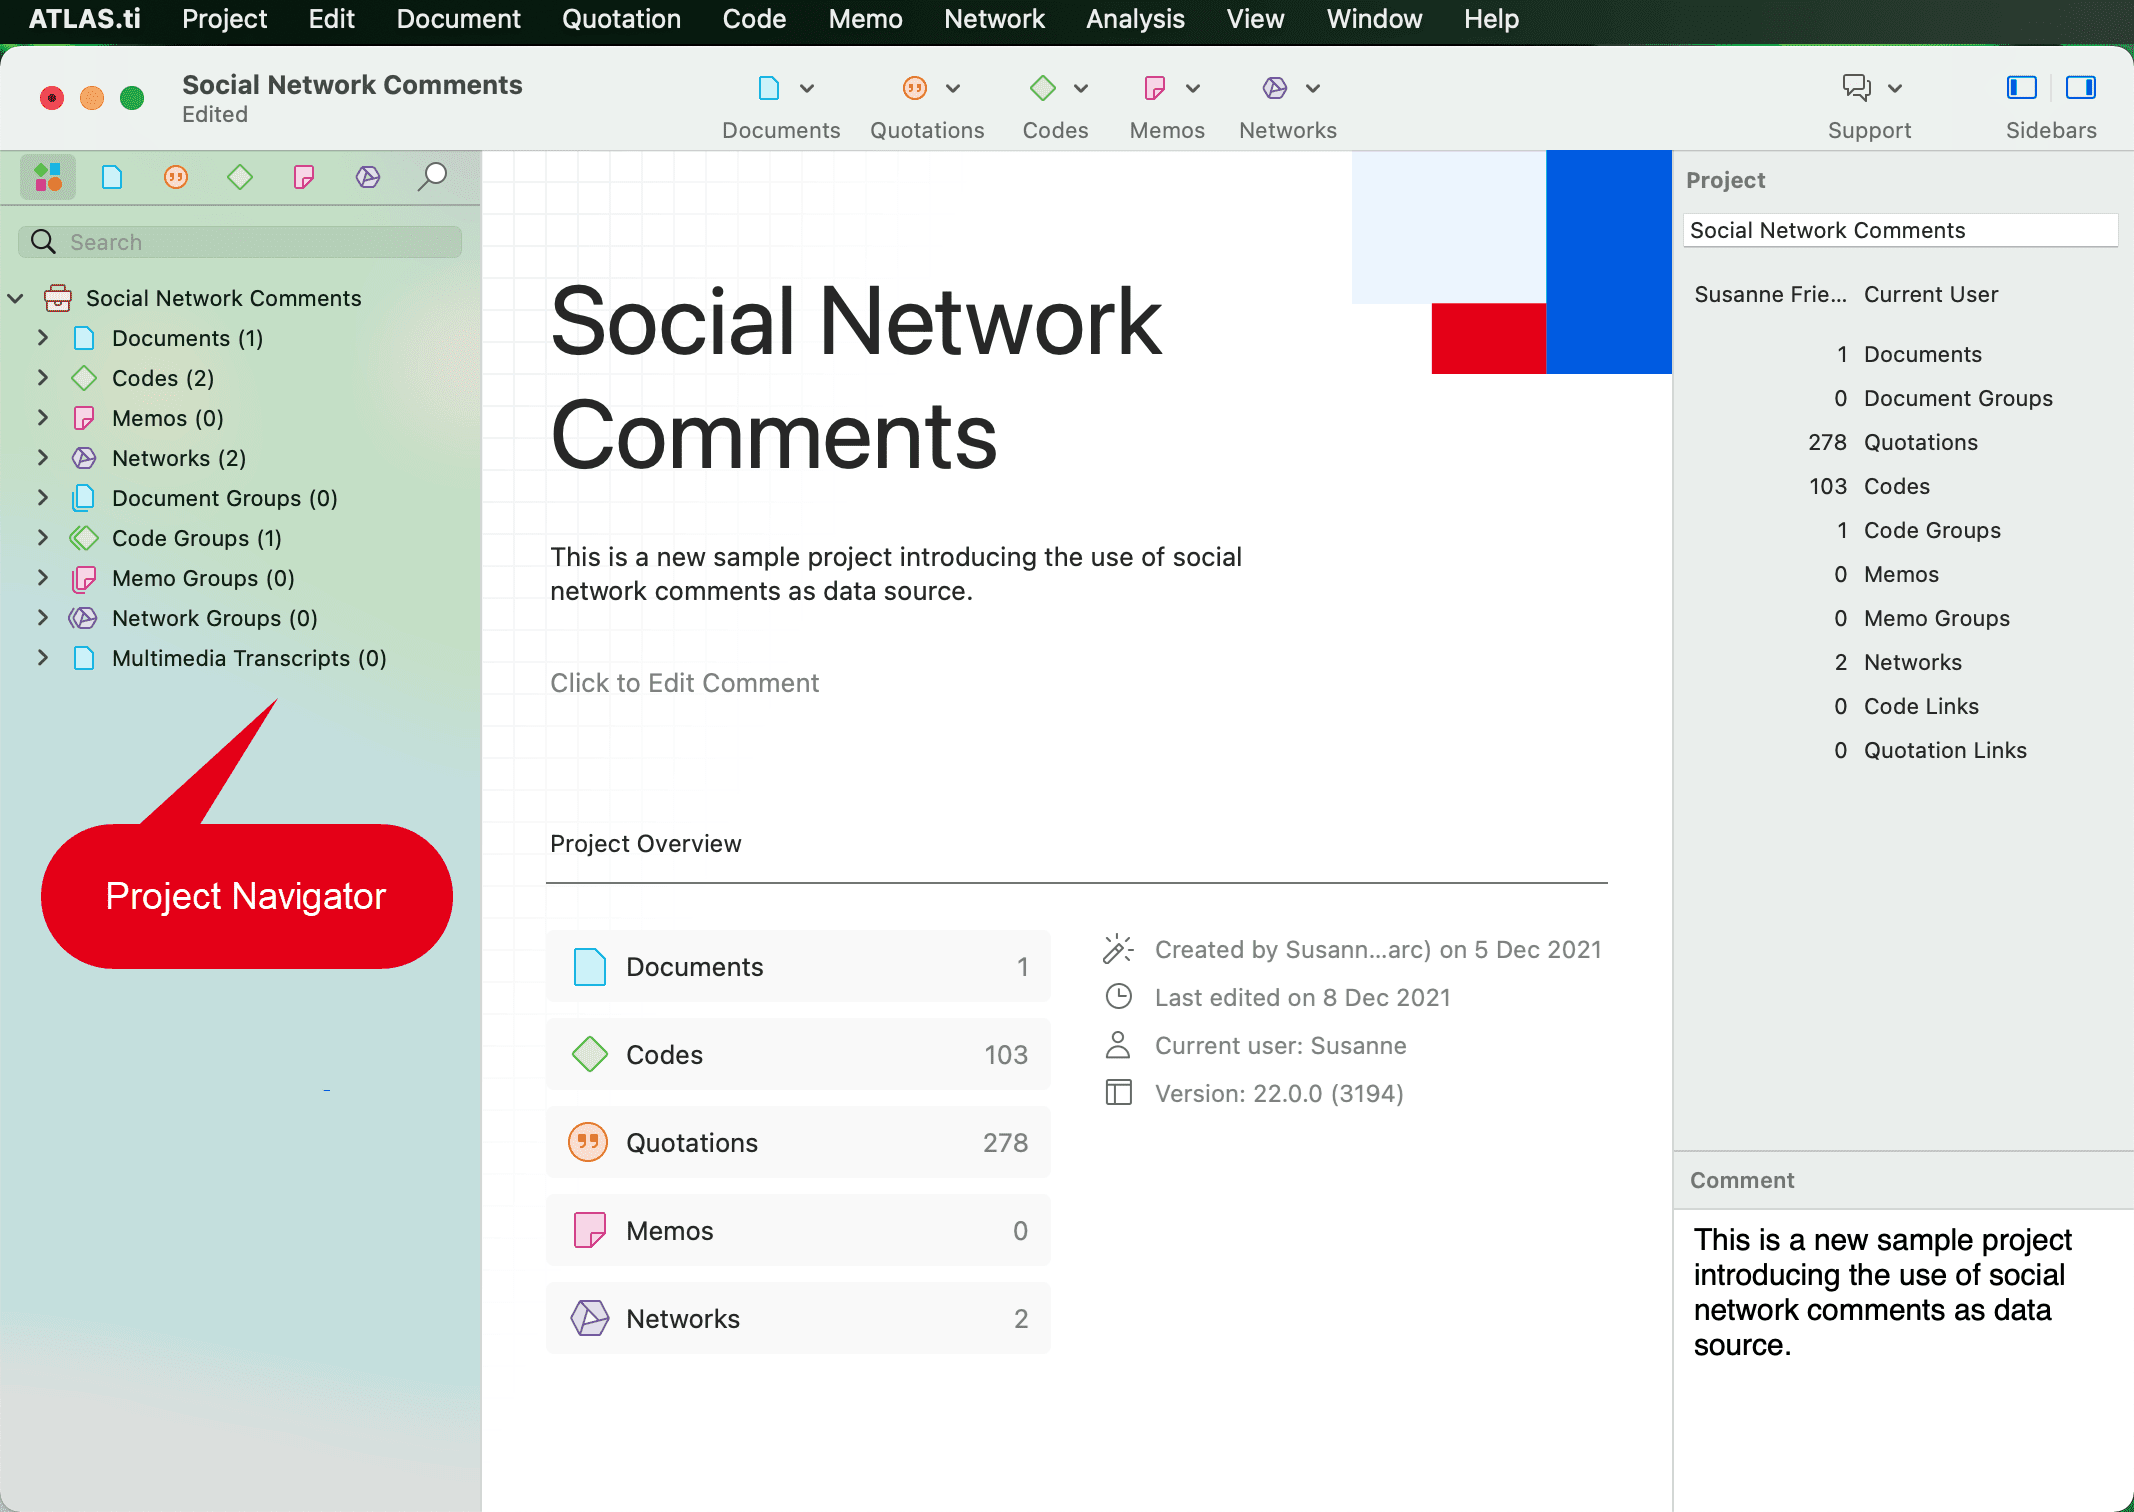Open the Code menu

[x=754, y=19]
